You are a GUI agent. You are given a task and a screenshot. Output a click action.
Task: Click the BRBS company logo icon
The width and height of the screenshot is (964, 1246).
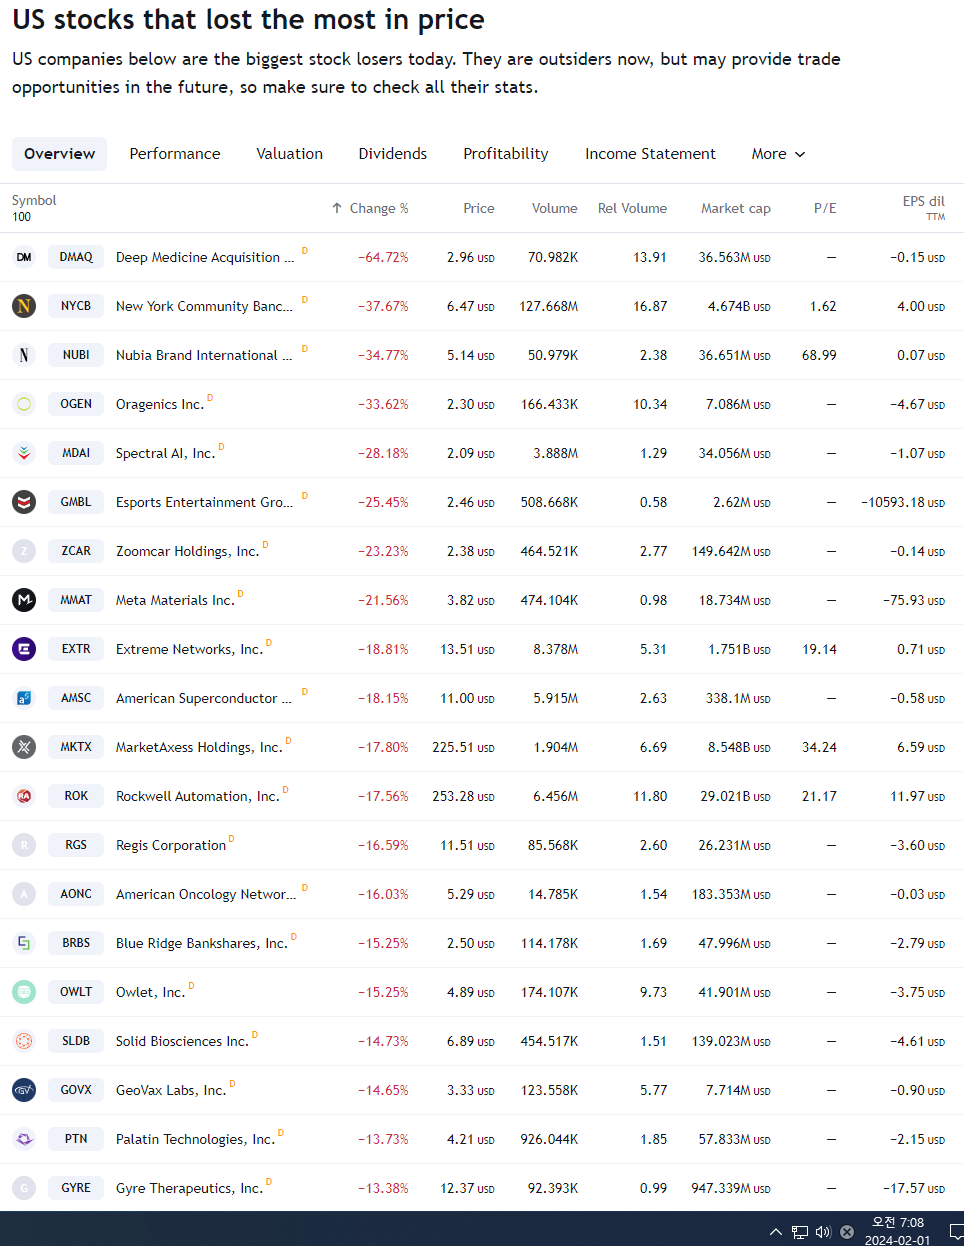pos(24,943)
